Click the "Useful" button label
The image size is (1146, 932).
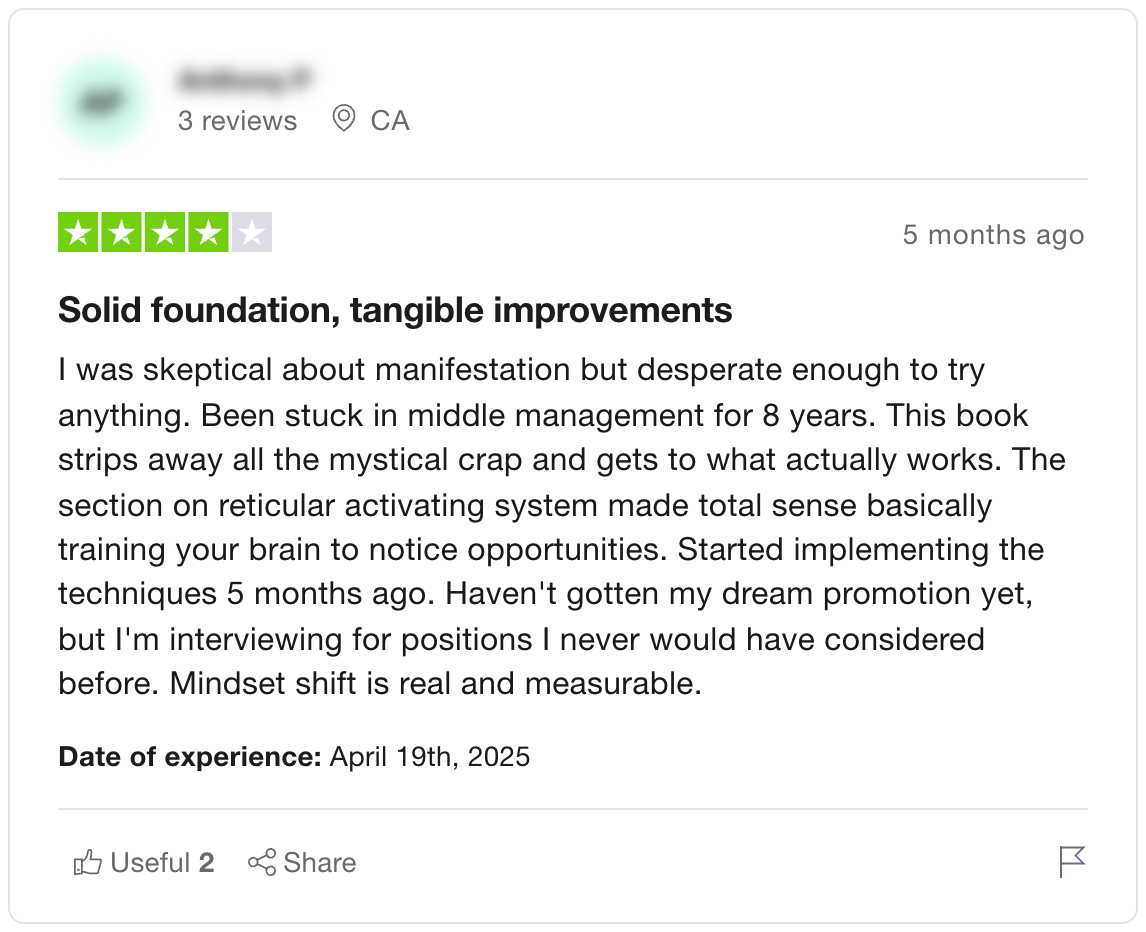150,863
